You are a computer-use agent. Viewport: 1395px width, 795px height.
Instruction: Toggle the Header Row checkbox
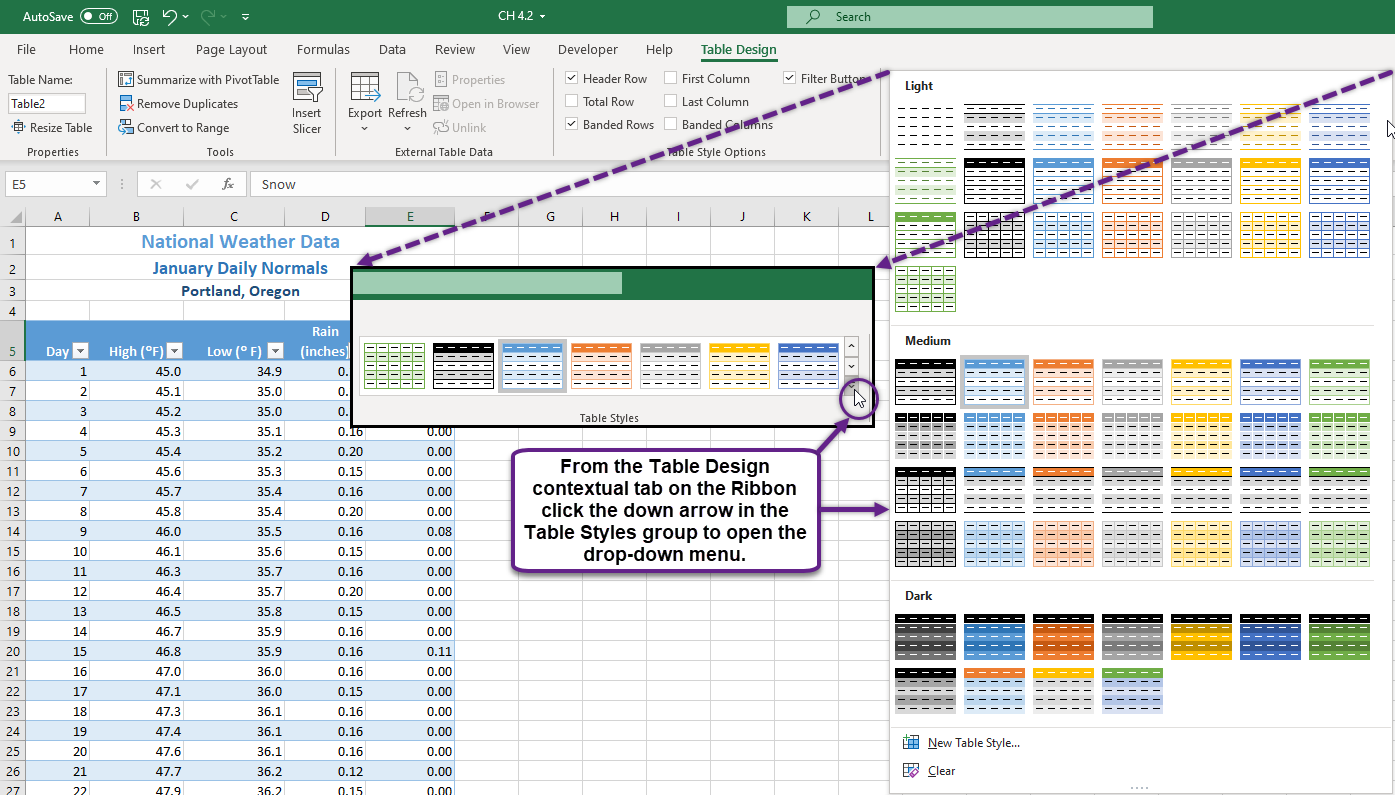(571, 78)
